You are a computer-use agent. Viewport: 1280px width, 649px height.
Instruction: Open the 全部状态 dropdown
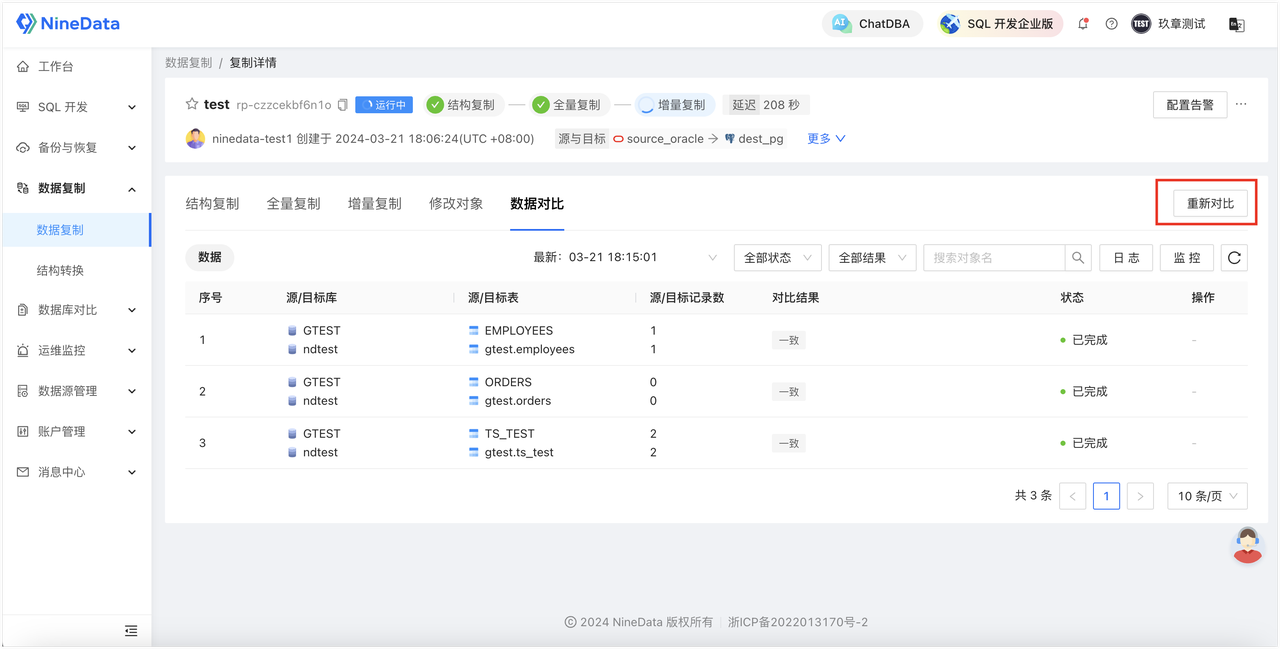click(777, 257)
